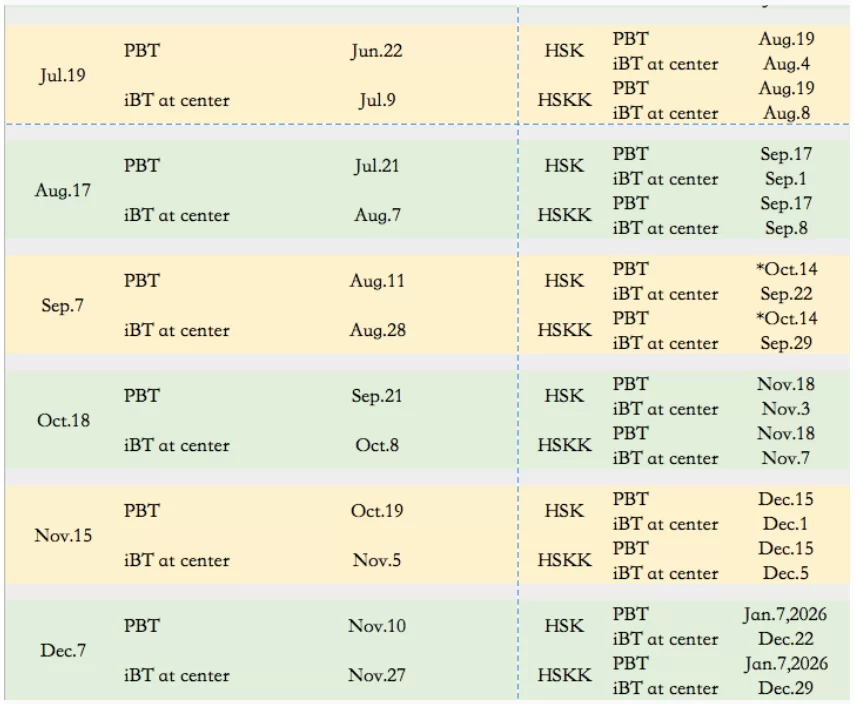Click the Jul.21 deadline date
Image resolution: width=855 pixels, height=704 pixels.
(377, 166)
